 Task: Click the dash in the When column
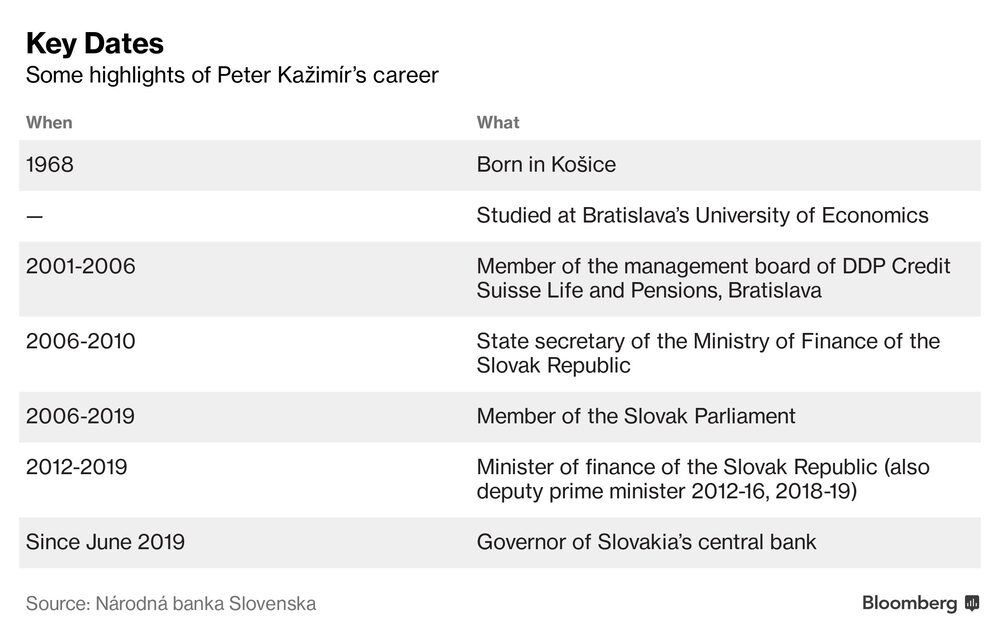click(x=34, y=216)
